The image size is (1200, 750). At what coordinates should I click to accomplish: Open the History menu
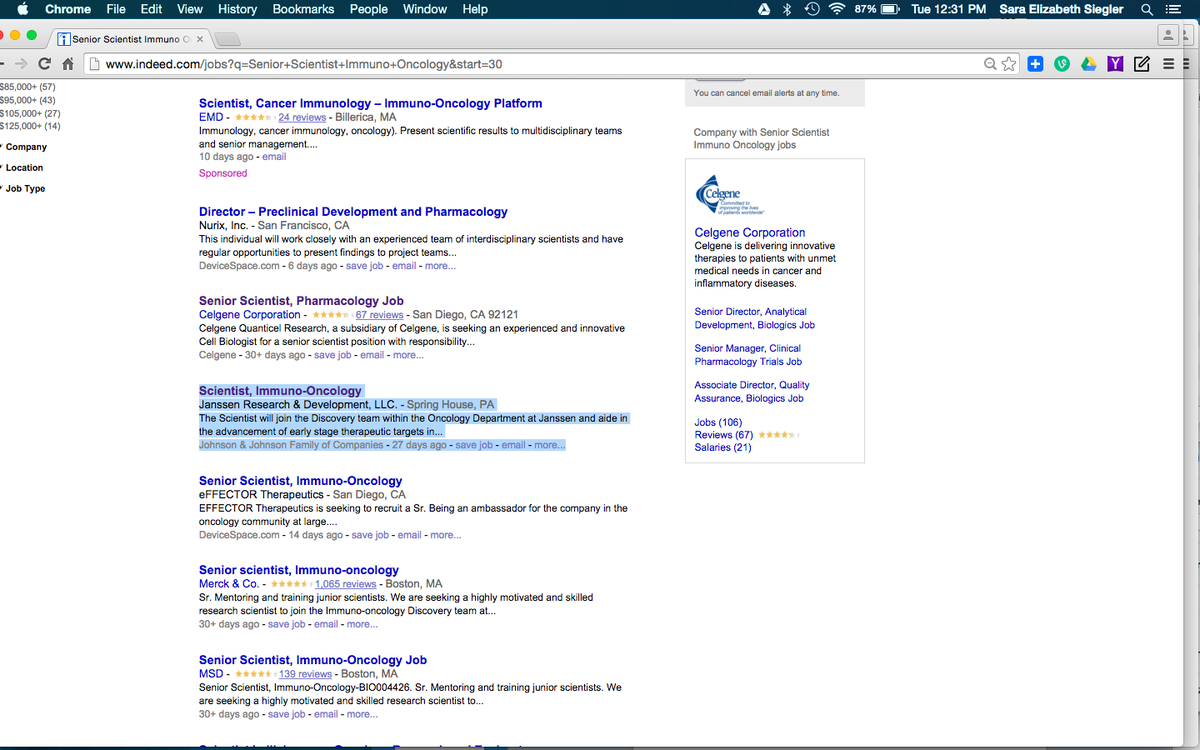tap(237, 9)
